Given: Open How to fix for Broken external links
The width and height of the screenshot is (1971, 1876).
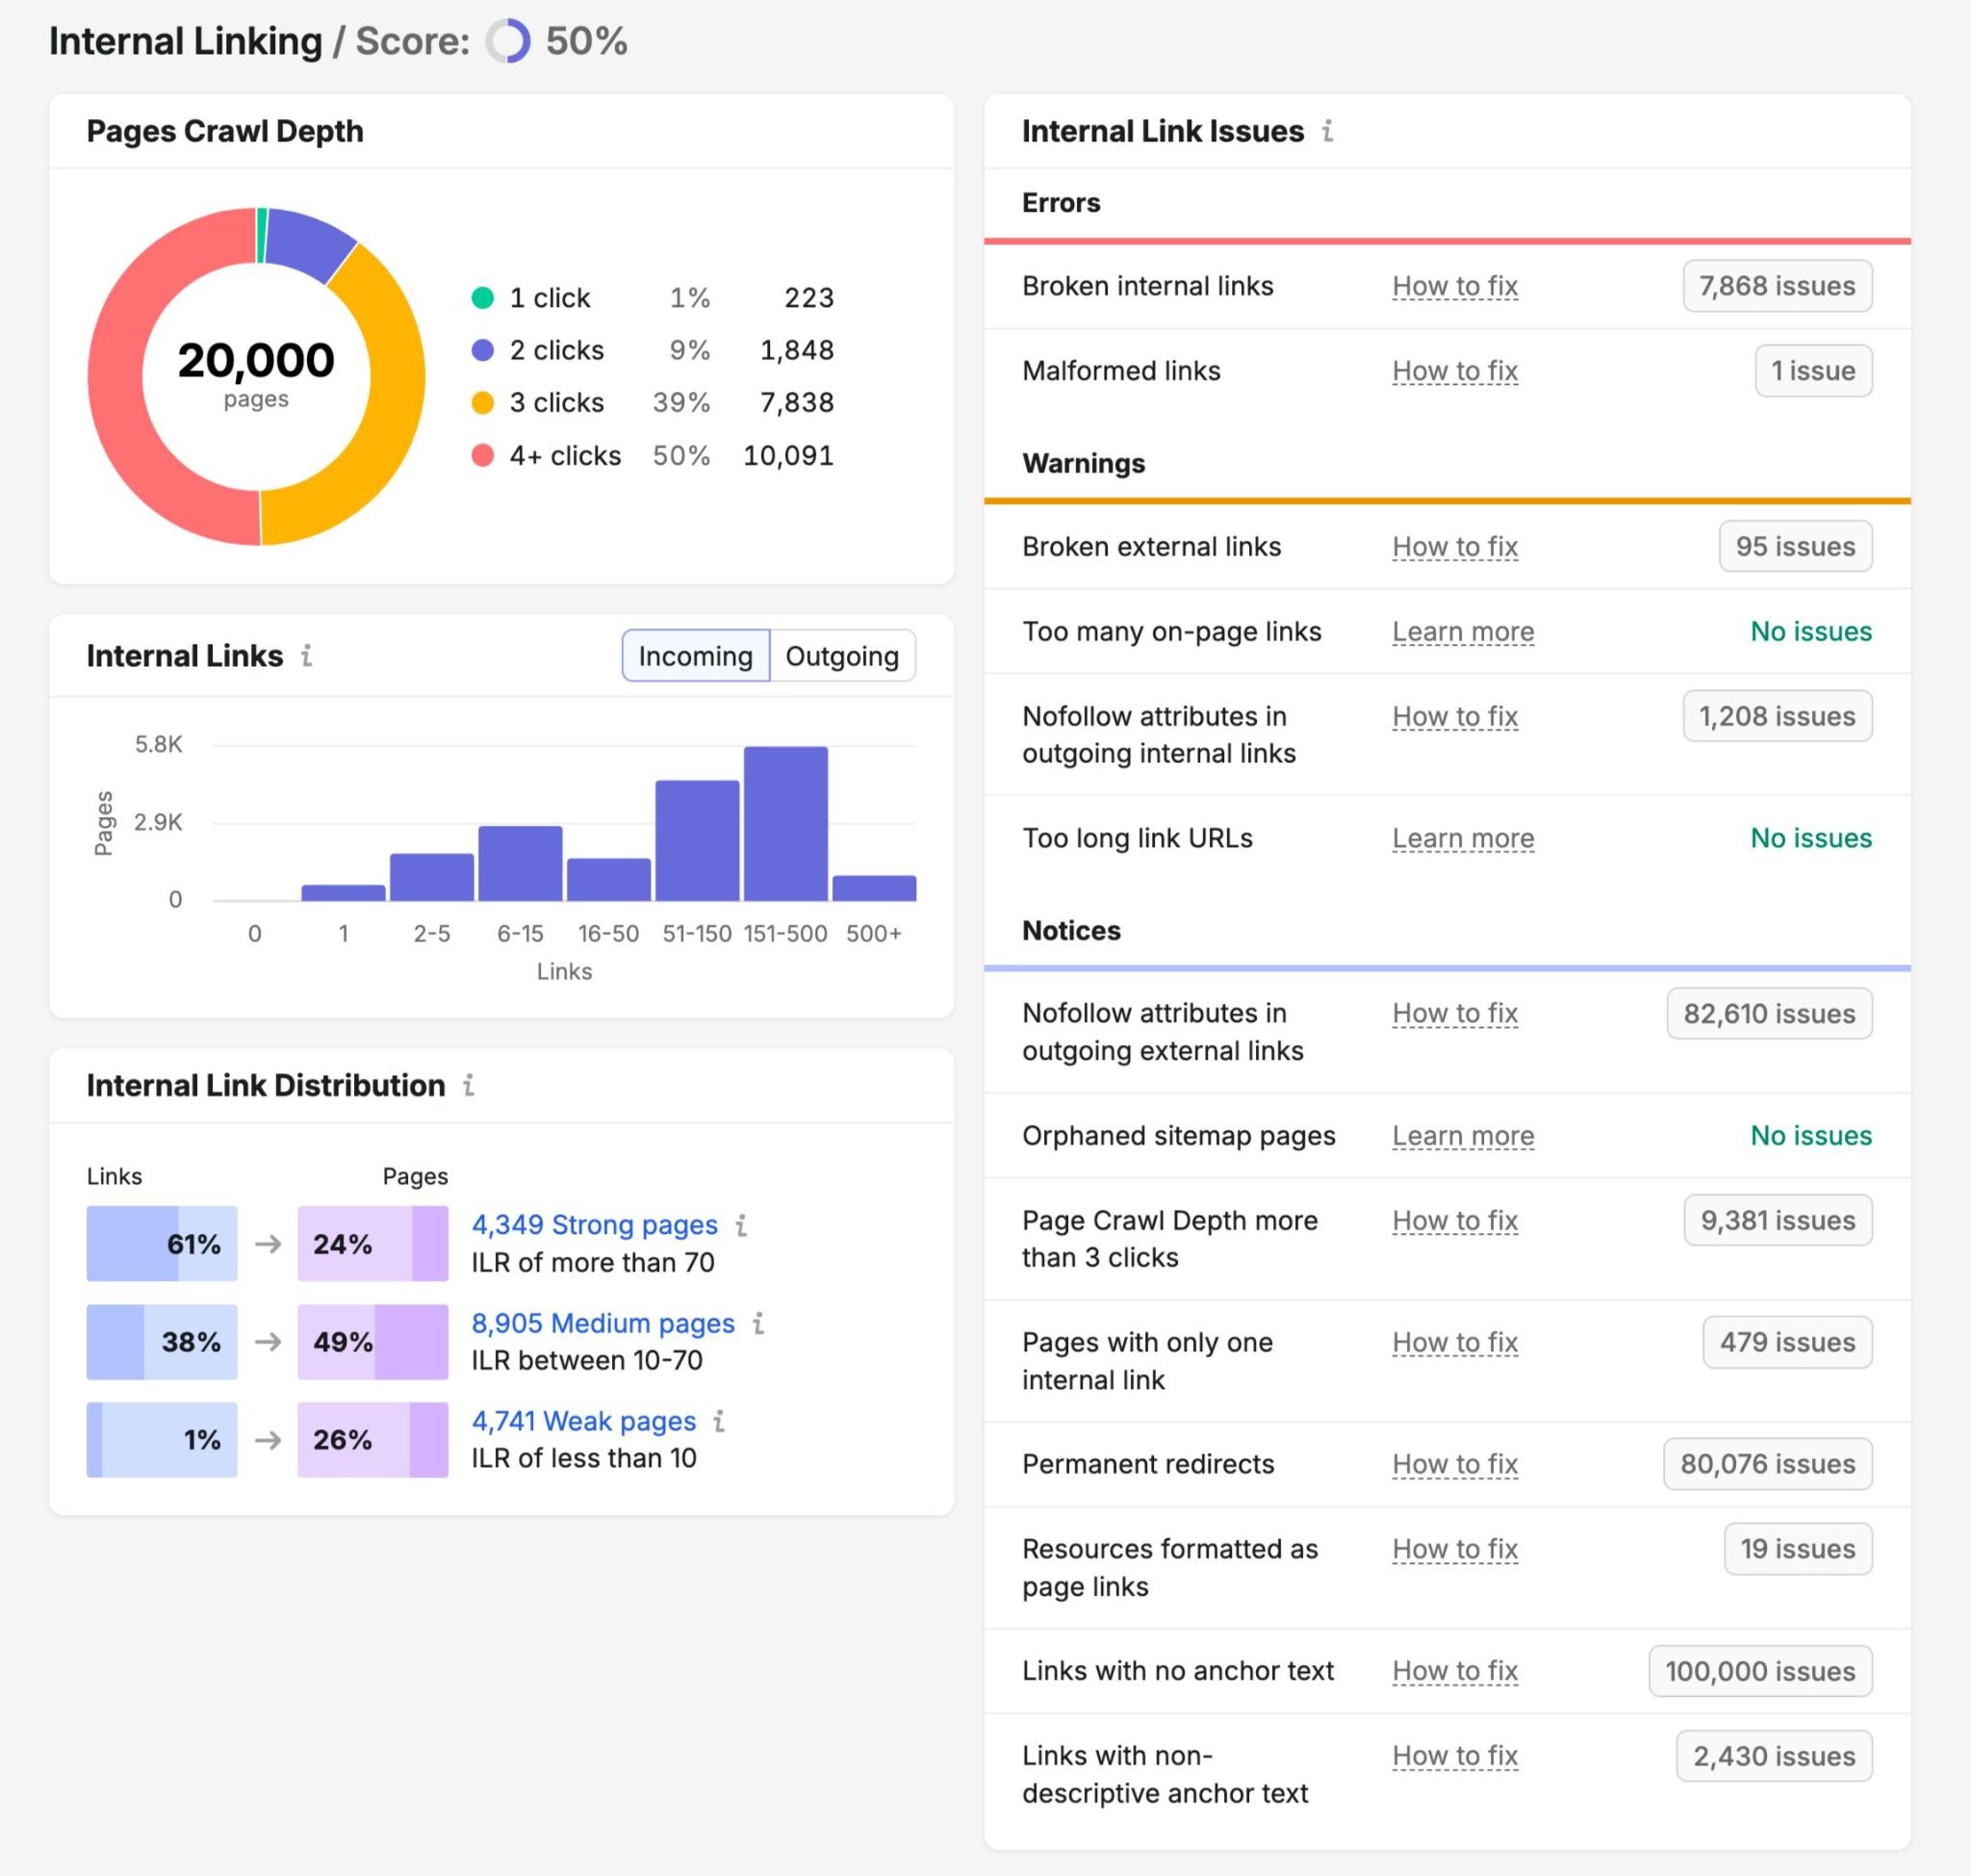Looking at the screenshot, I should coord(1455,547).
